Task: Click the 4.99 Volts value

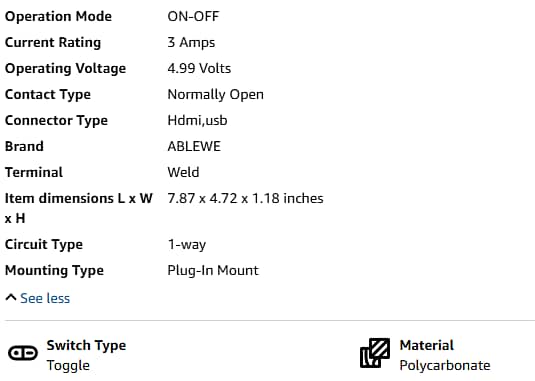Action: click(x=199, y=68)
